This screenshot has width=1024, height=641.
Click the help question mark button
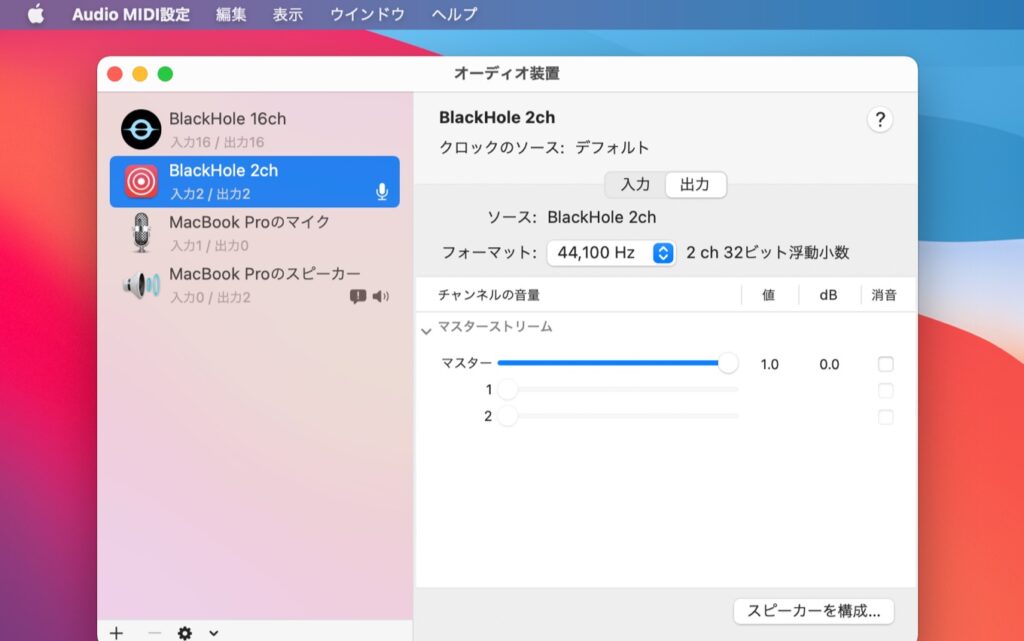tap(879, 120)
